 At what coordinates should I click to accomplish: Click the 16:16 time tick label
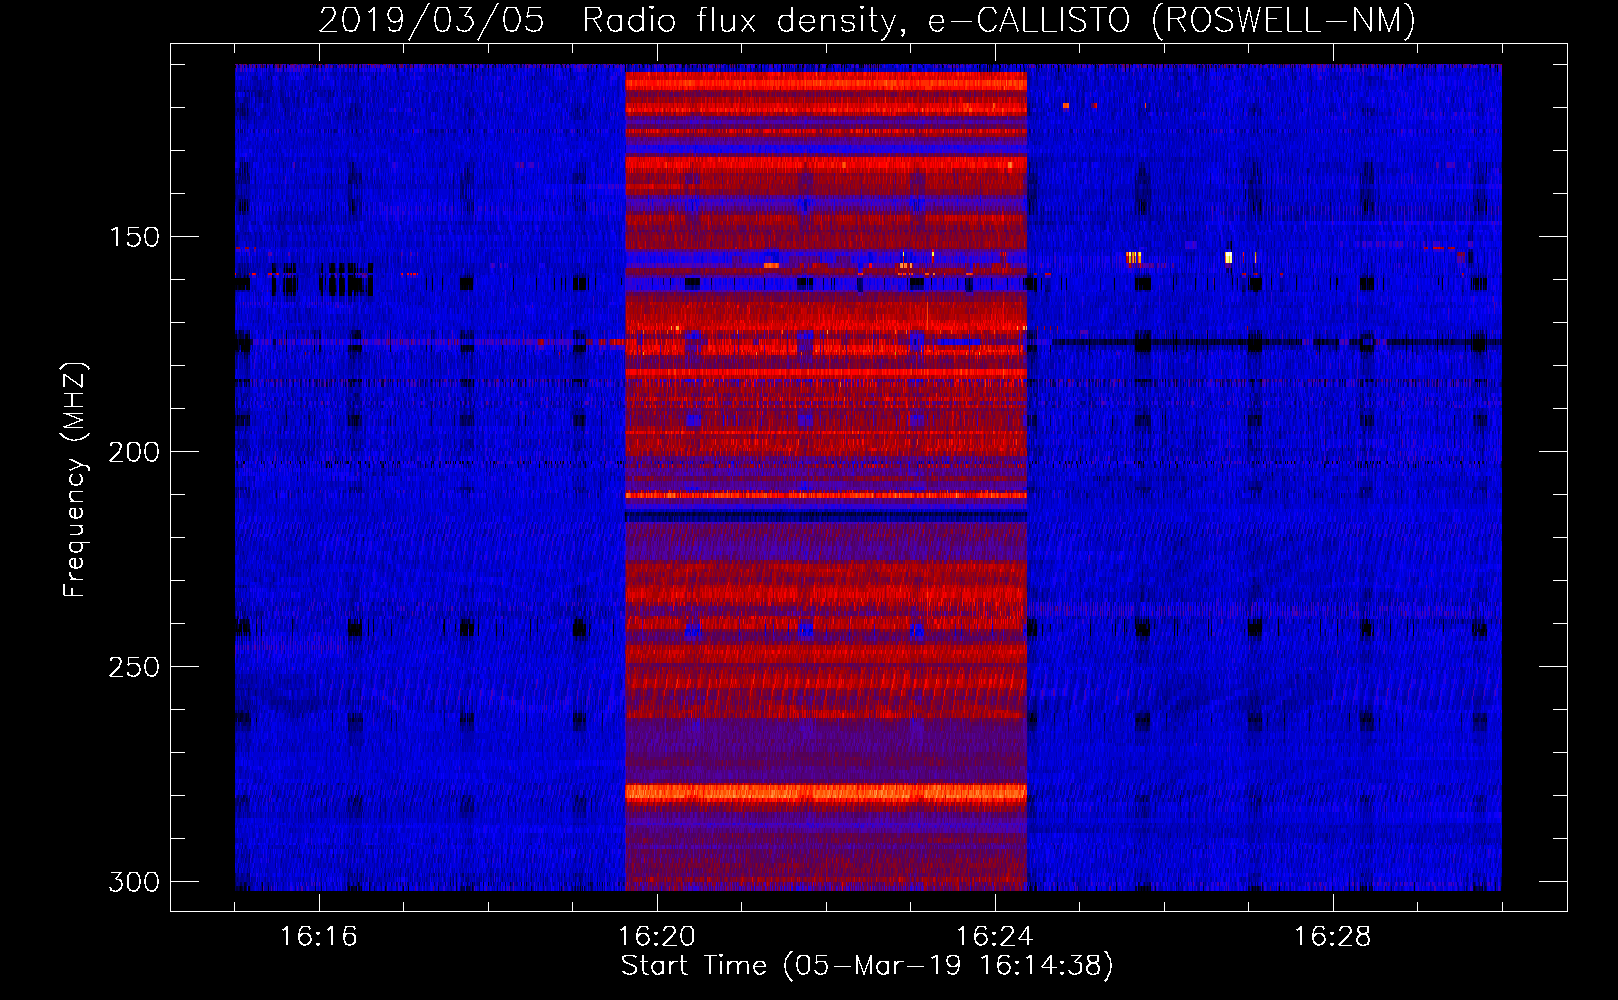tap(318, 937)
